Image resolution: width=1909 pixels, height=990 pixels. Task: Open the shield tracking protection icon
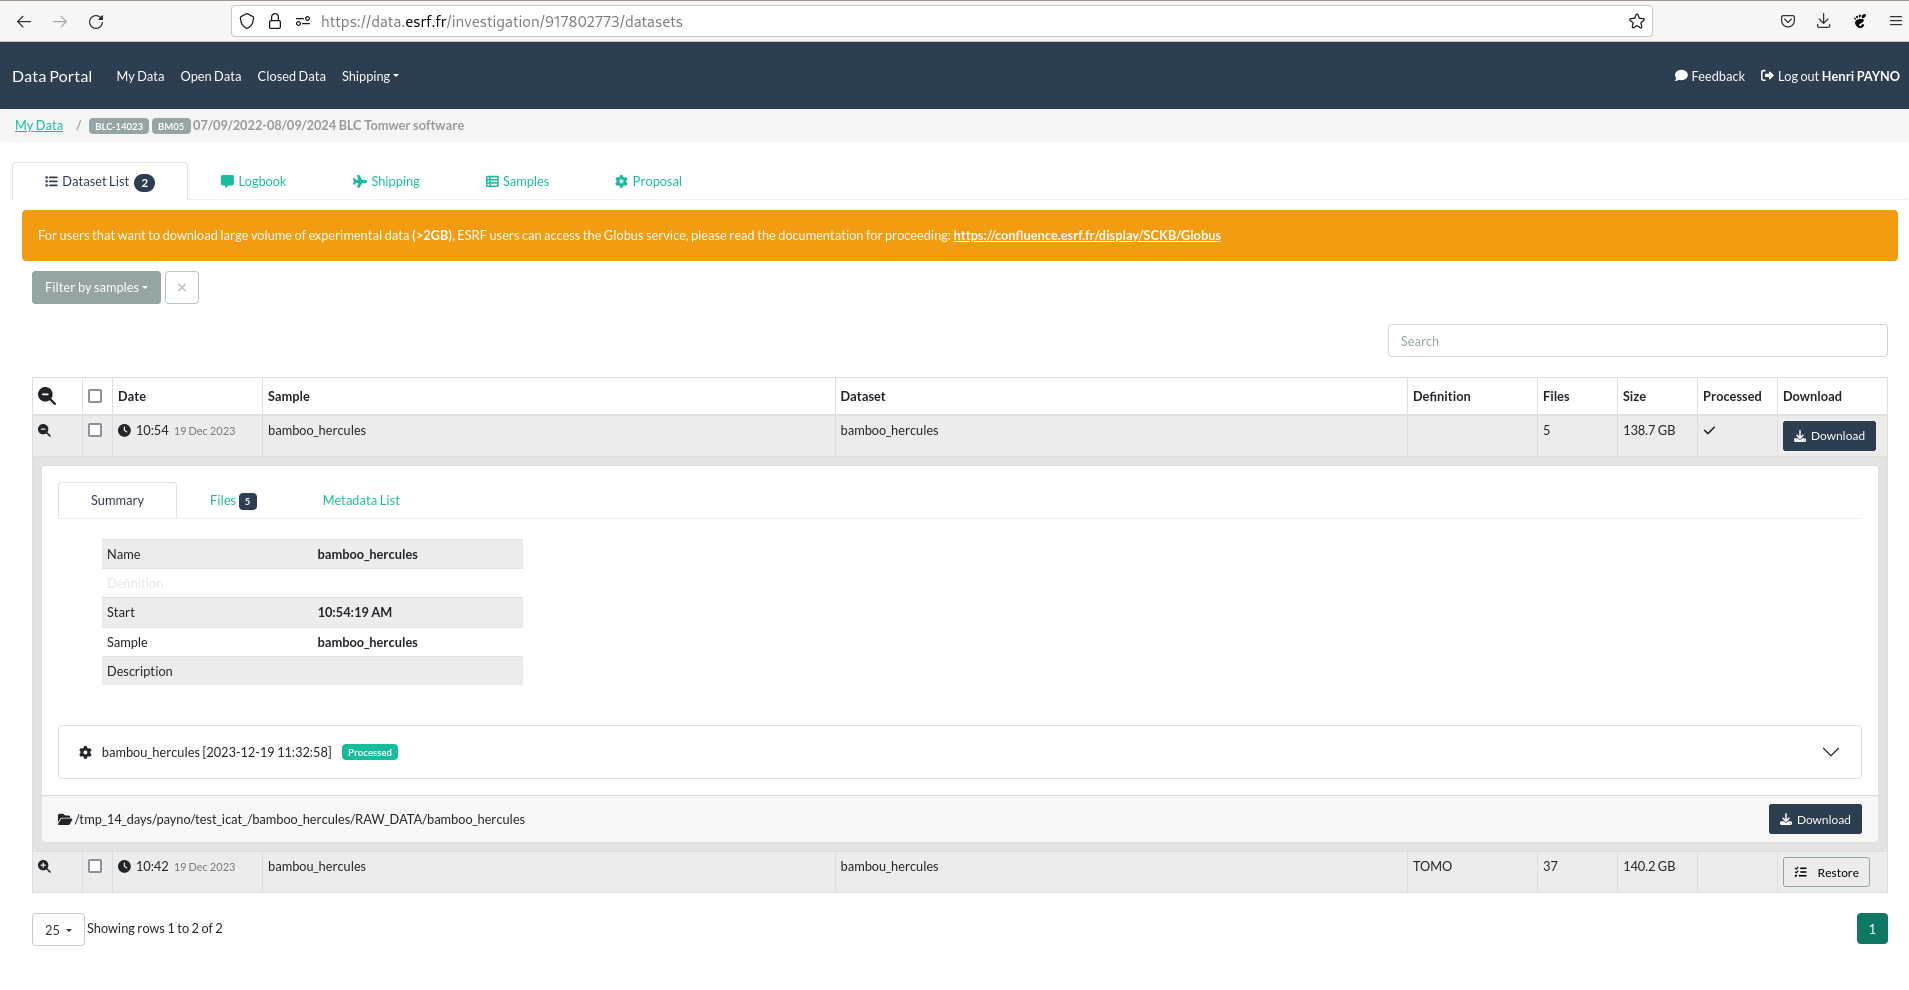click(247, 21)
